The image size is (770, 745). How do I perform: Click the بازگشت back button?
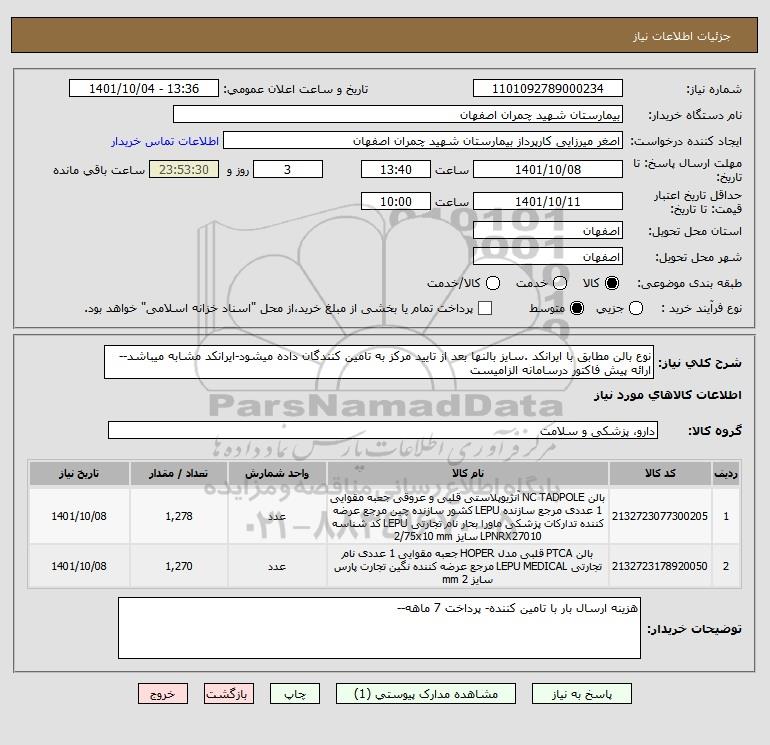click(229, 694)
